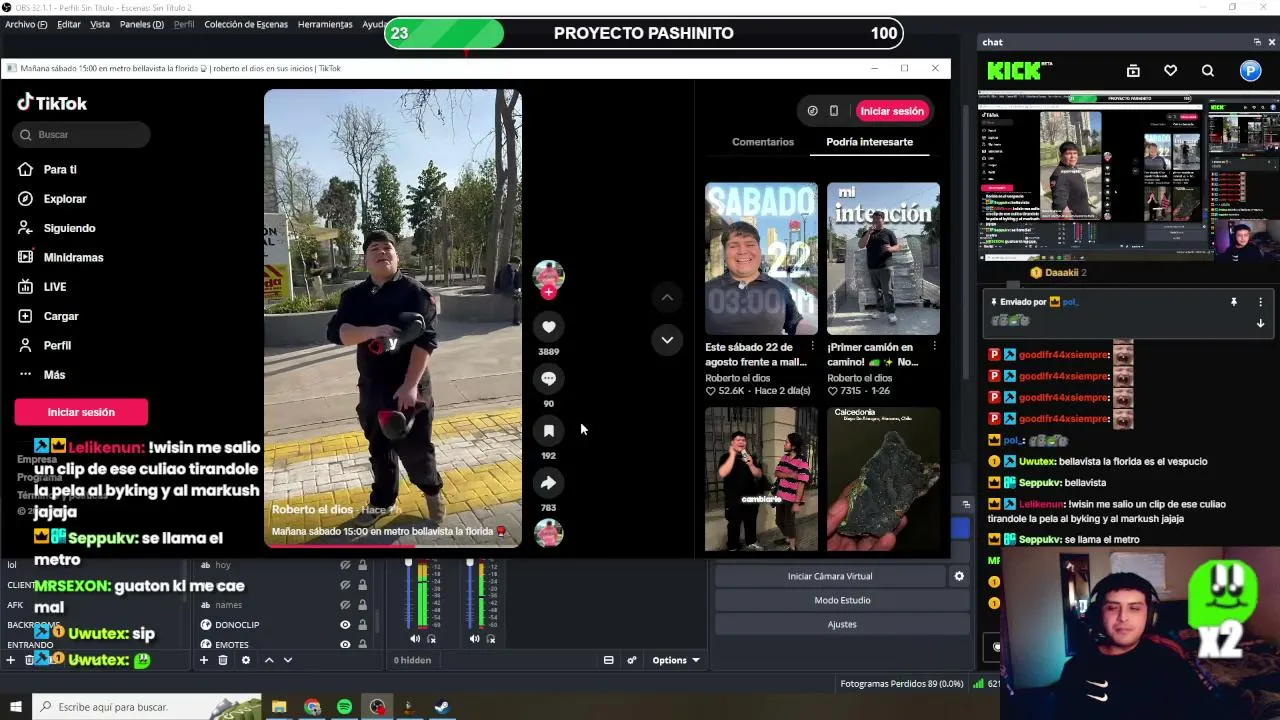The height and width of the screenshot is (720, 1280).
Task: Unpin the pinned chat message
Action: point(1233,302)
